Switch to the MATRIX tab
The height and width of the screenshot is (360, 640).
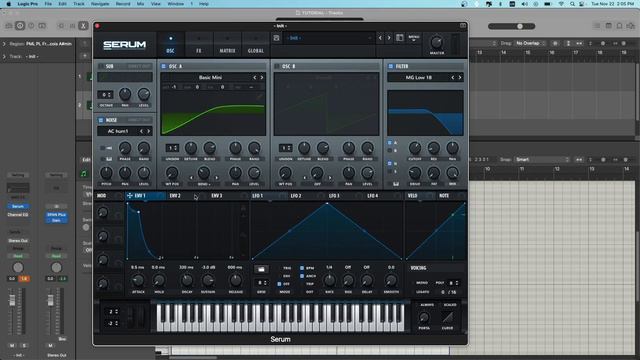[227, 44]
